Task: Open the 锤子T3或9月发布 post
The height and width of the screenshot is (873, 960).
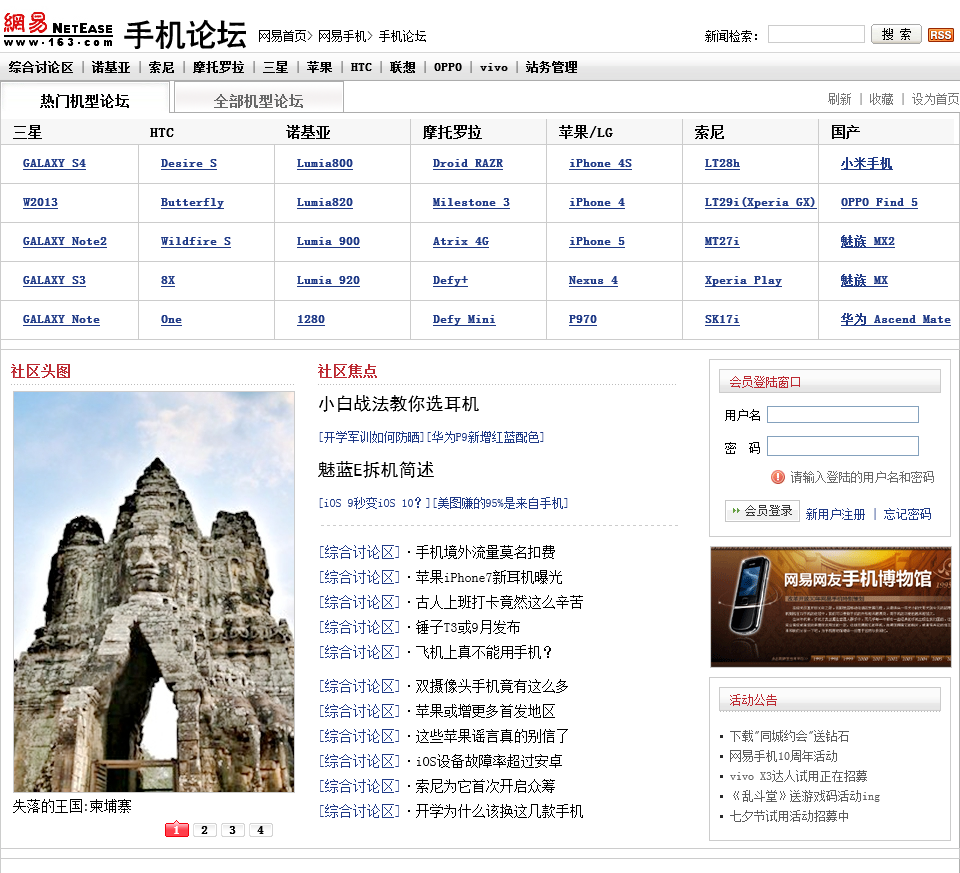Action: (468, 628)
